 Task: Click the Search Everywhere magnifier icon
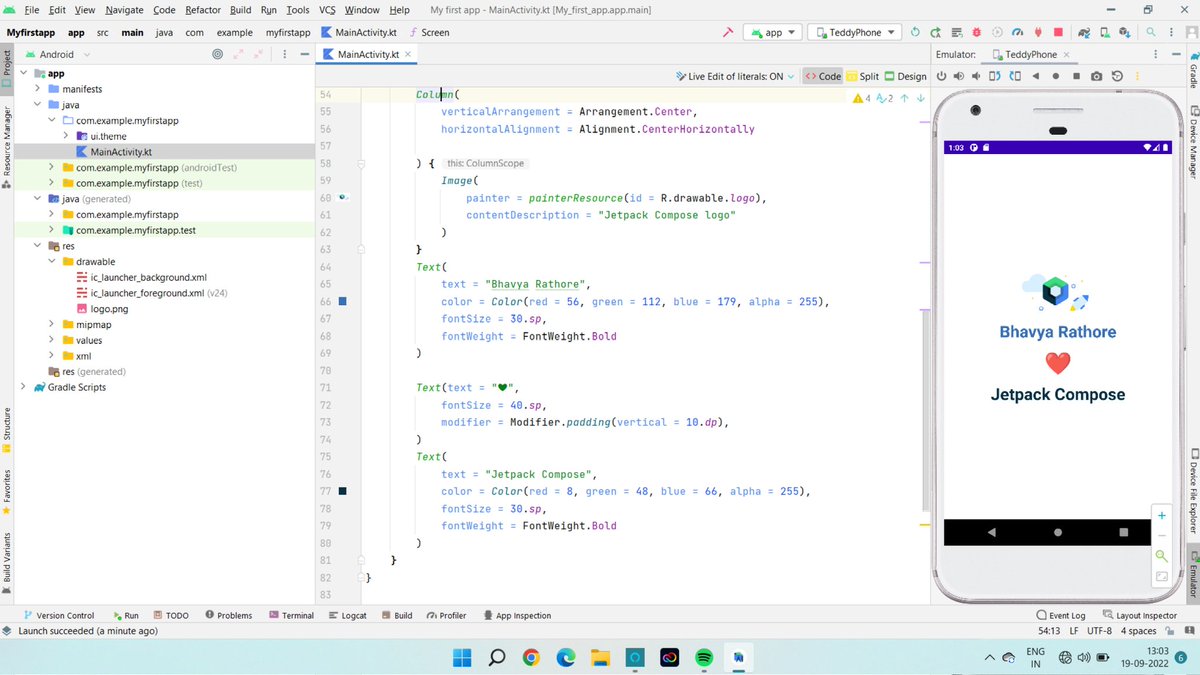(x=1151, y=32)
